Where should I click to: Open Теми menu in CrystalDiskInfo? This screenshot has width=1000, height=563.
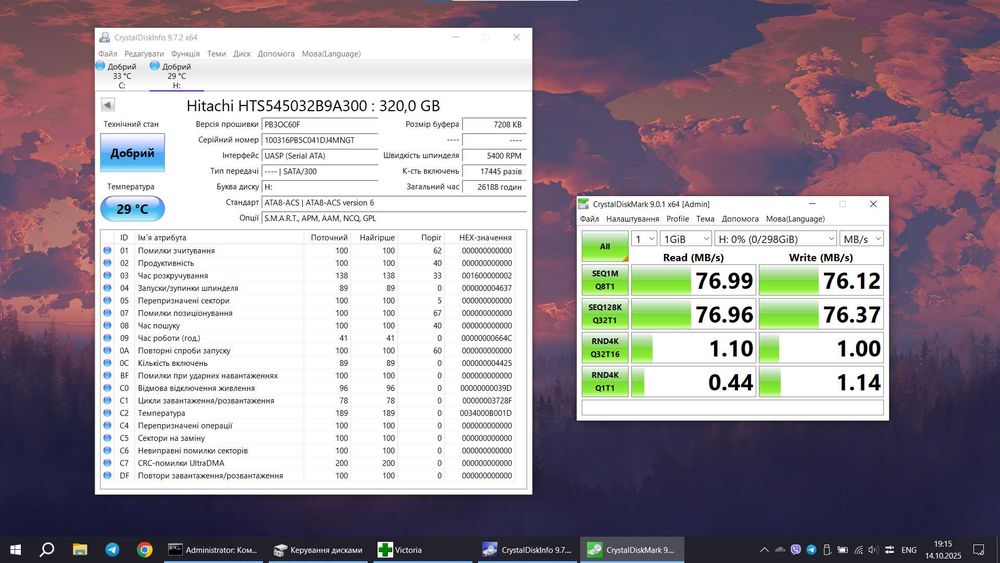point(216,54)
